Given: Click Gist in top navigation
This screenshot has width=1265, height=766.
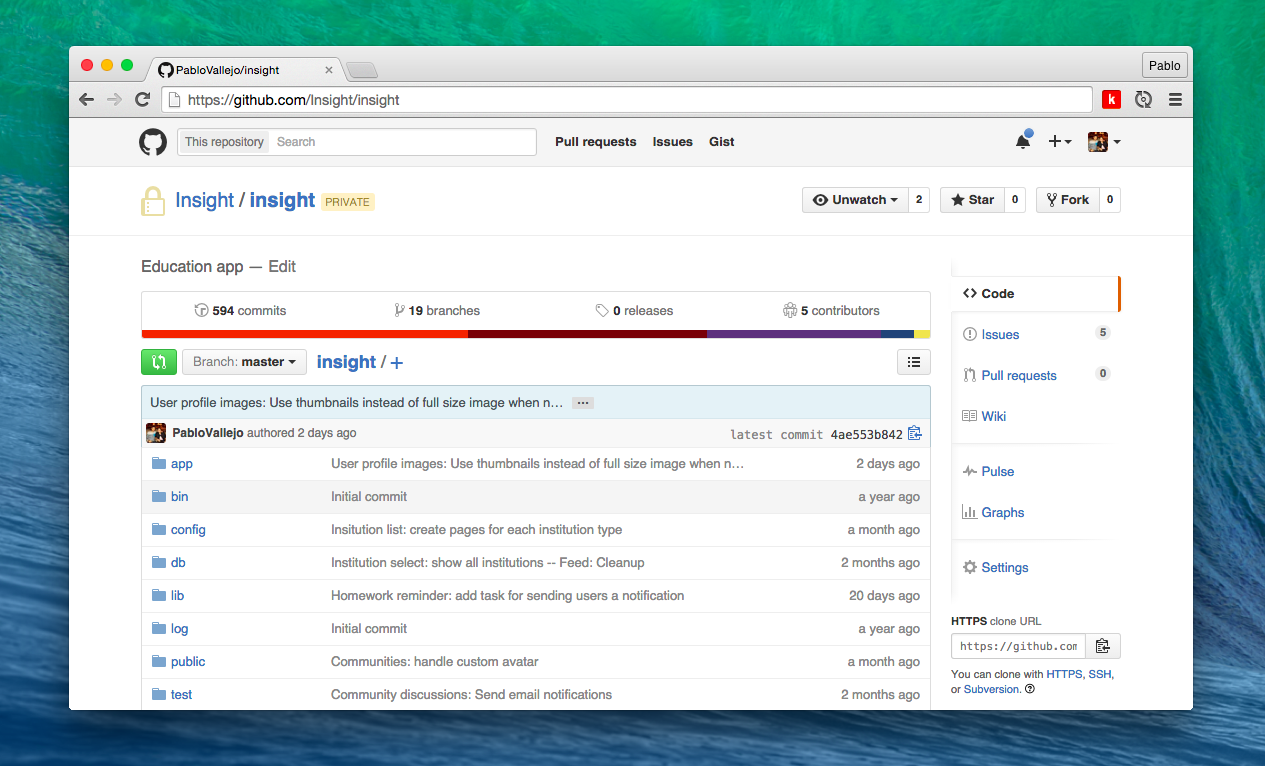Looking at the screenshot, I should click(722, 142).
